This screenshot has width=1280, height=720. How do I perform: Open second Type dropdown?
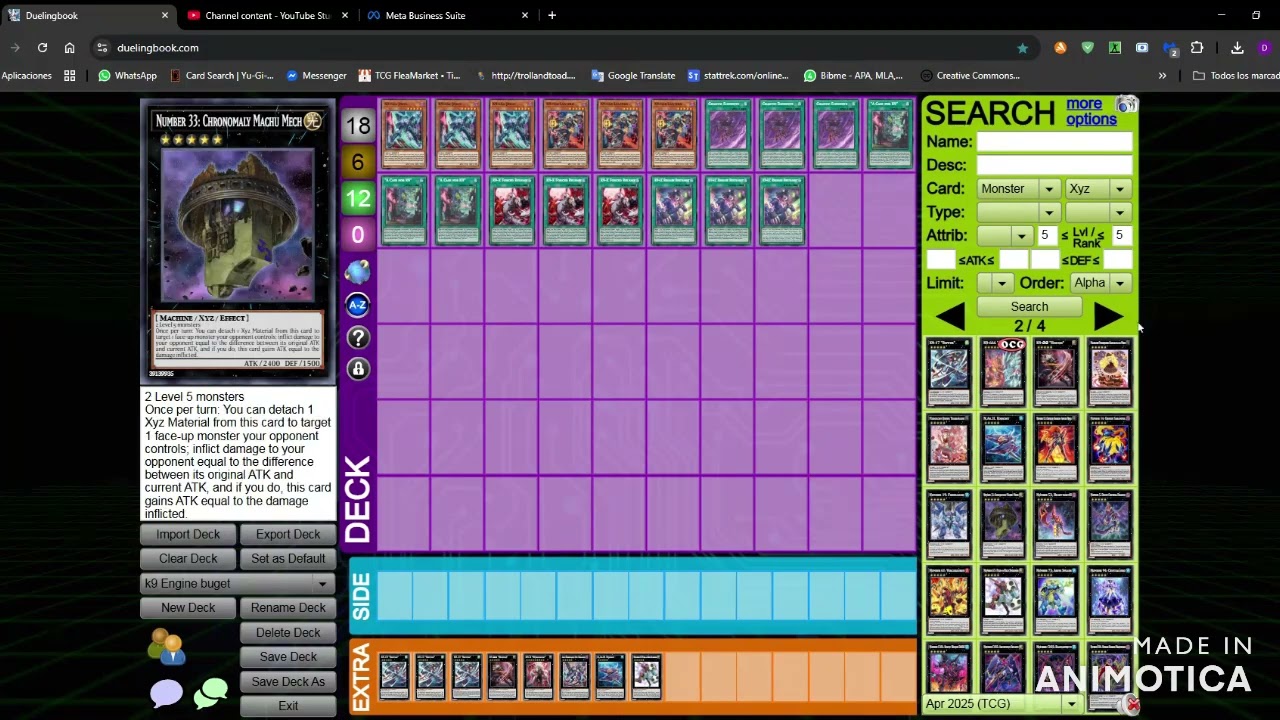(1097, 212)
